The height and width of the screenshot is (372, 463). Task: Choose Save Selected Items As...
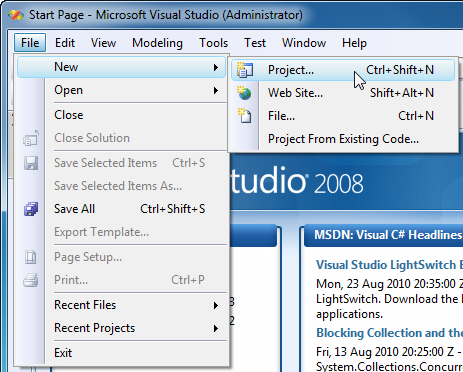122,186
